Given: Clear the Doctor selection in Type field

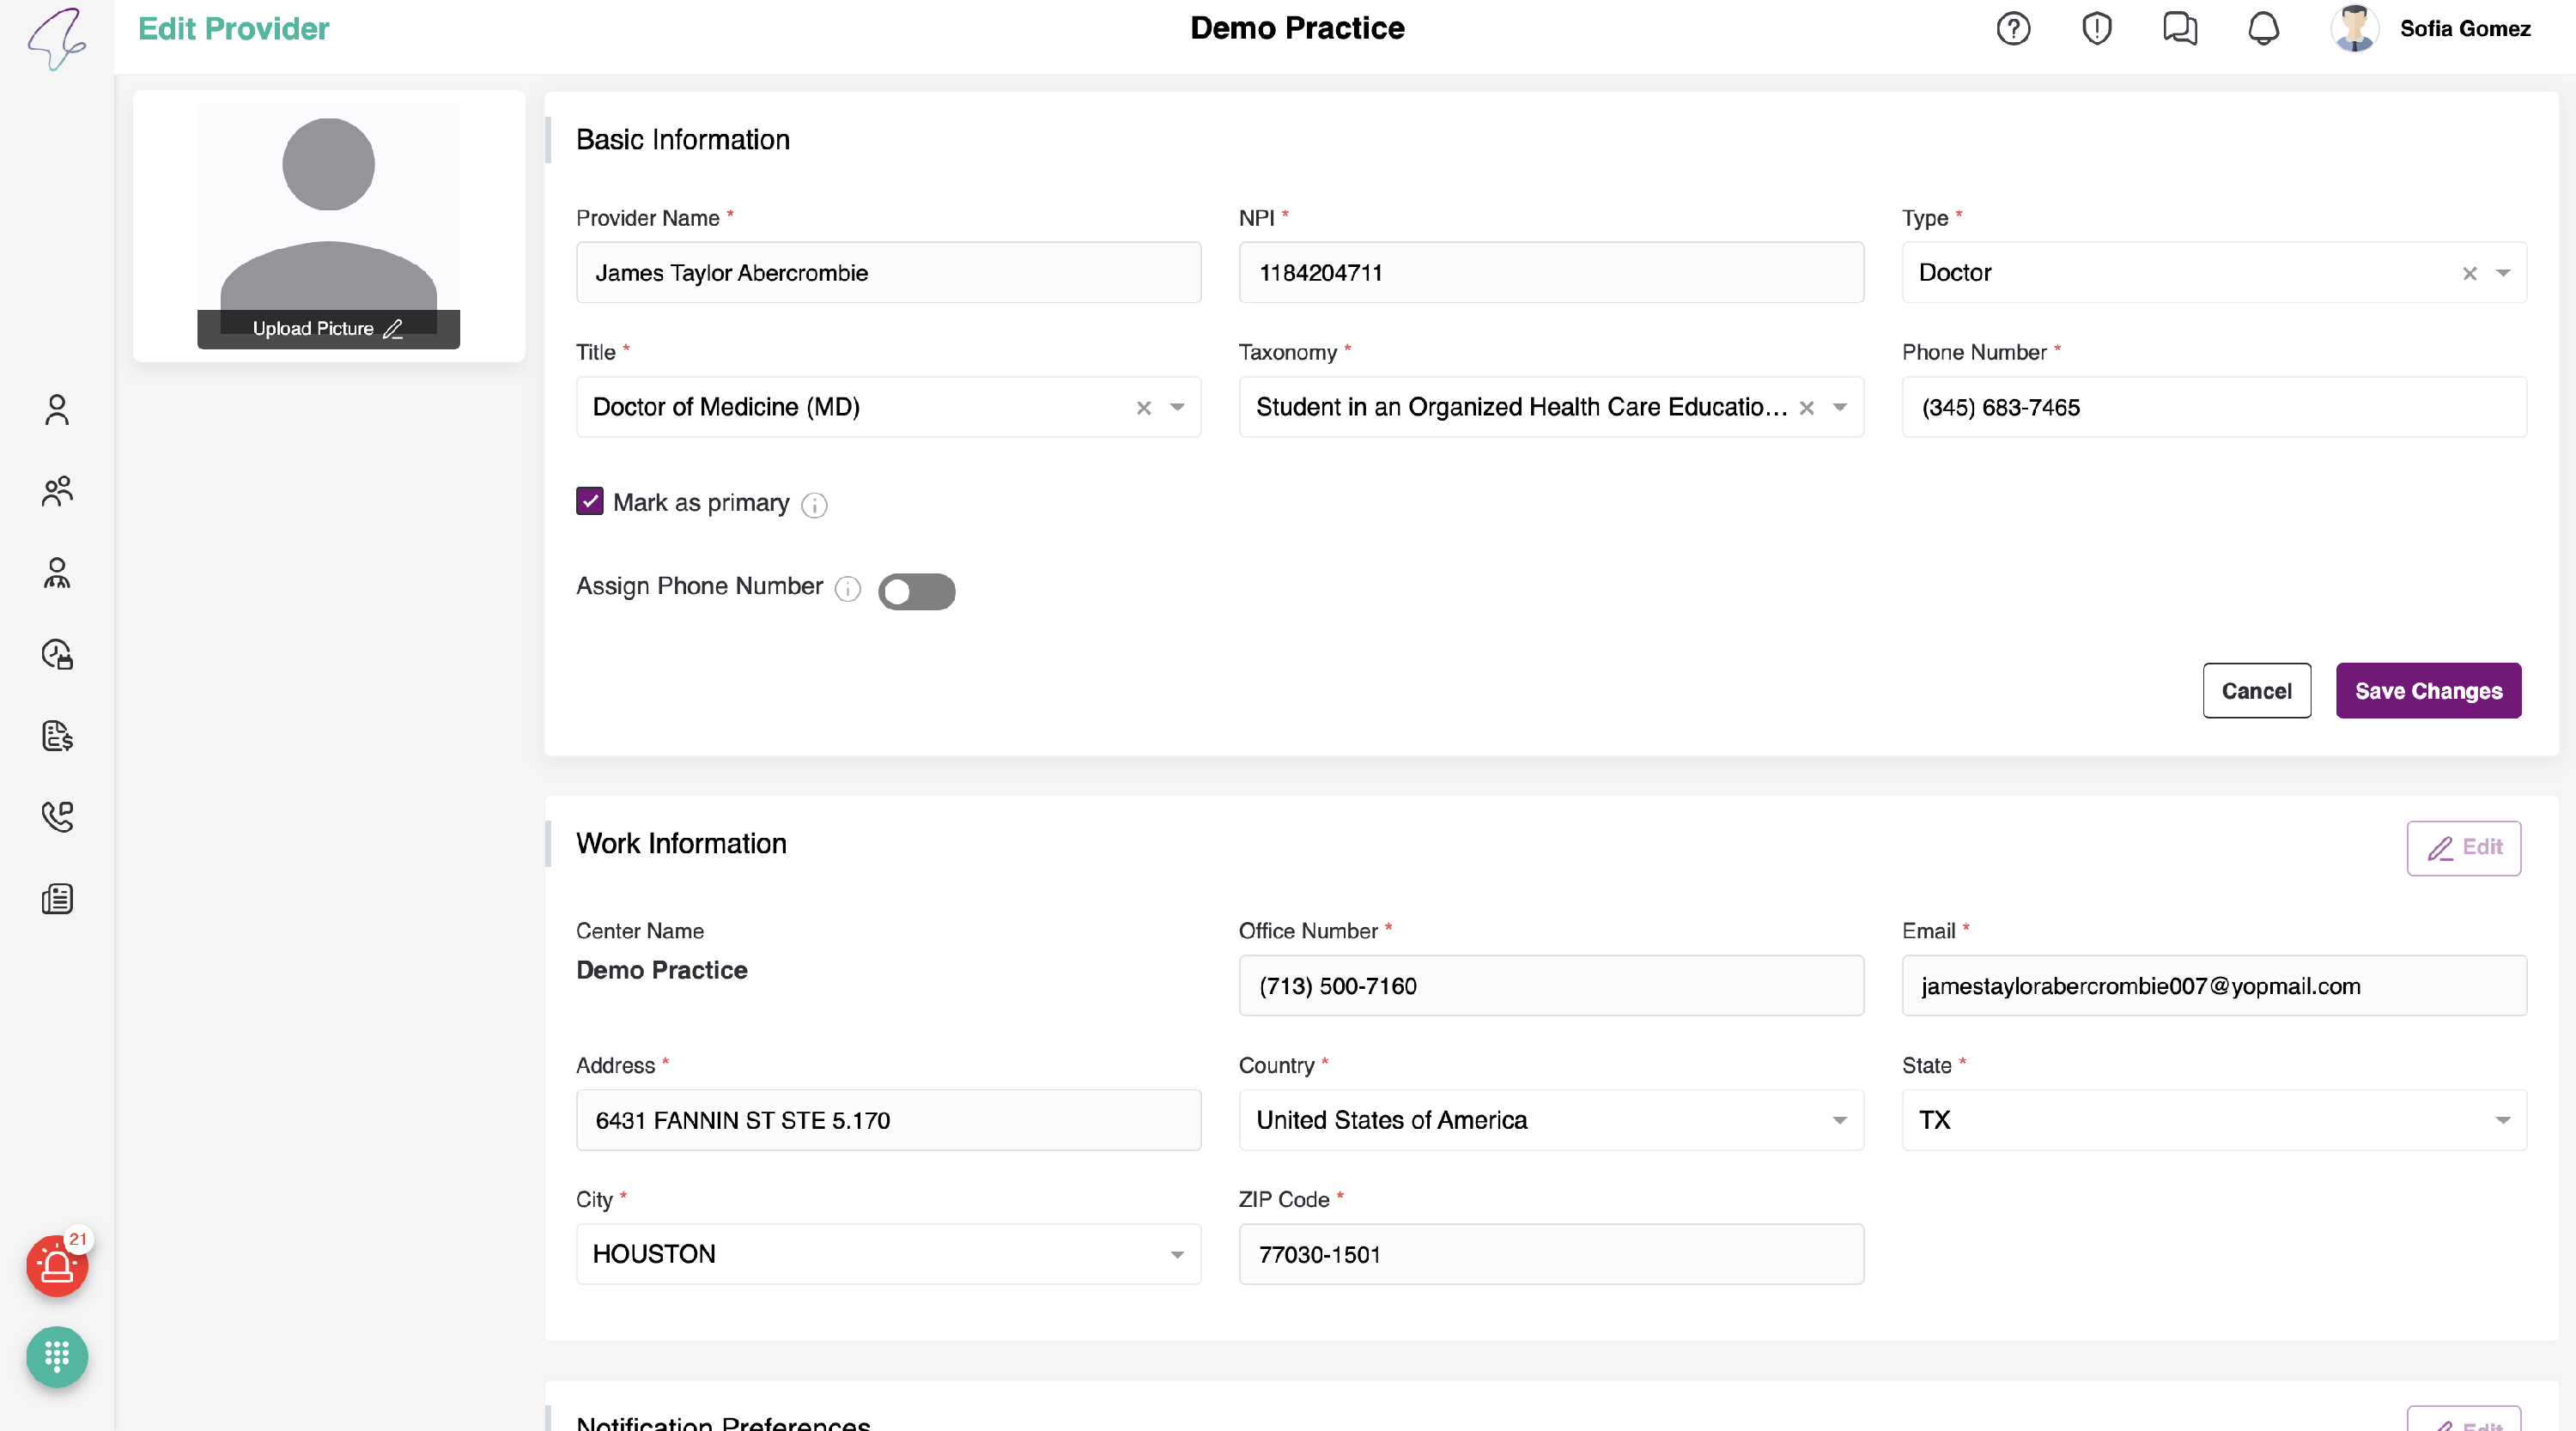Looking at the screenshot, I should tap(2469, 273).
